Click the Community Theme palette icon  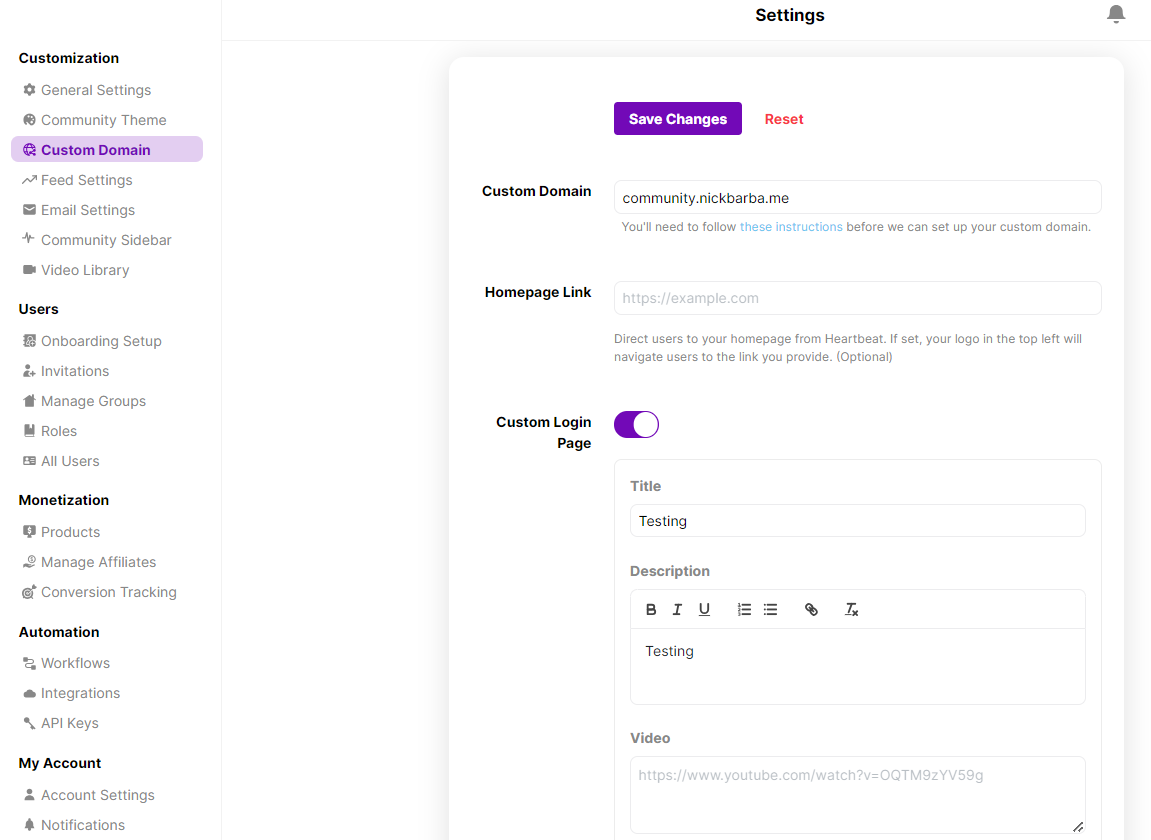[29, 120]
